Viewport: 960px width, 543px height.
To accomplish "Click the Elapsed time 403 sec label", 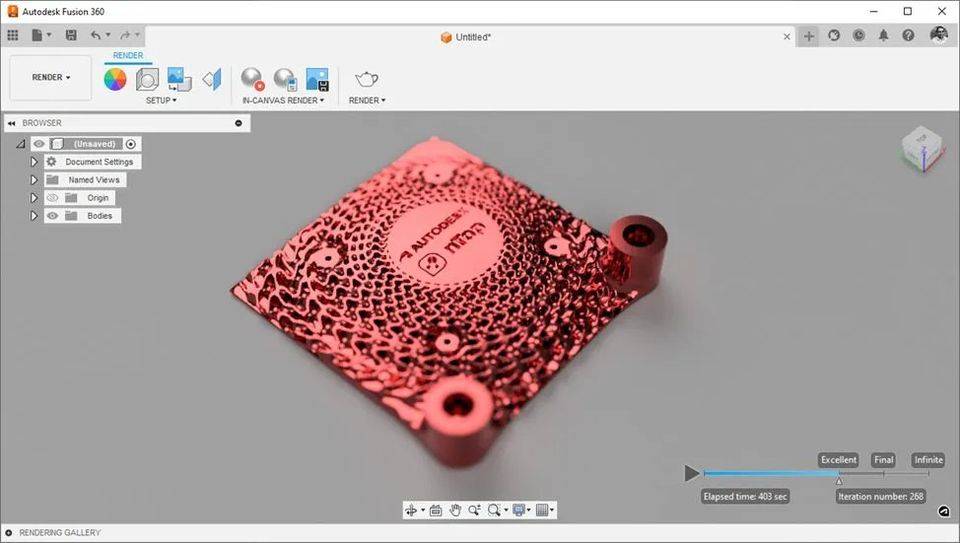I will click(745, 496).
